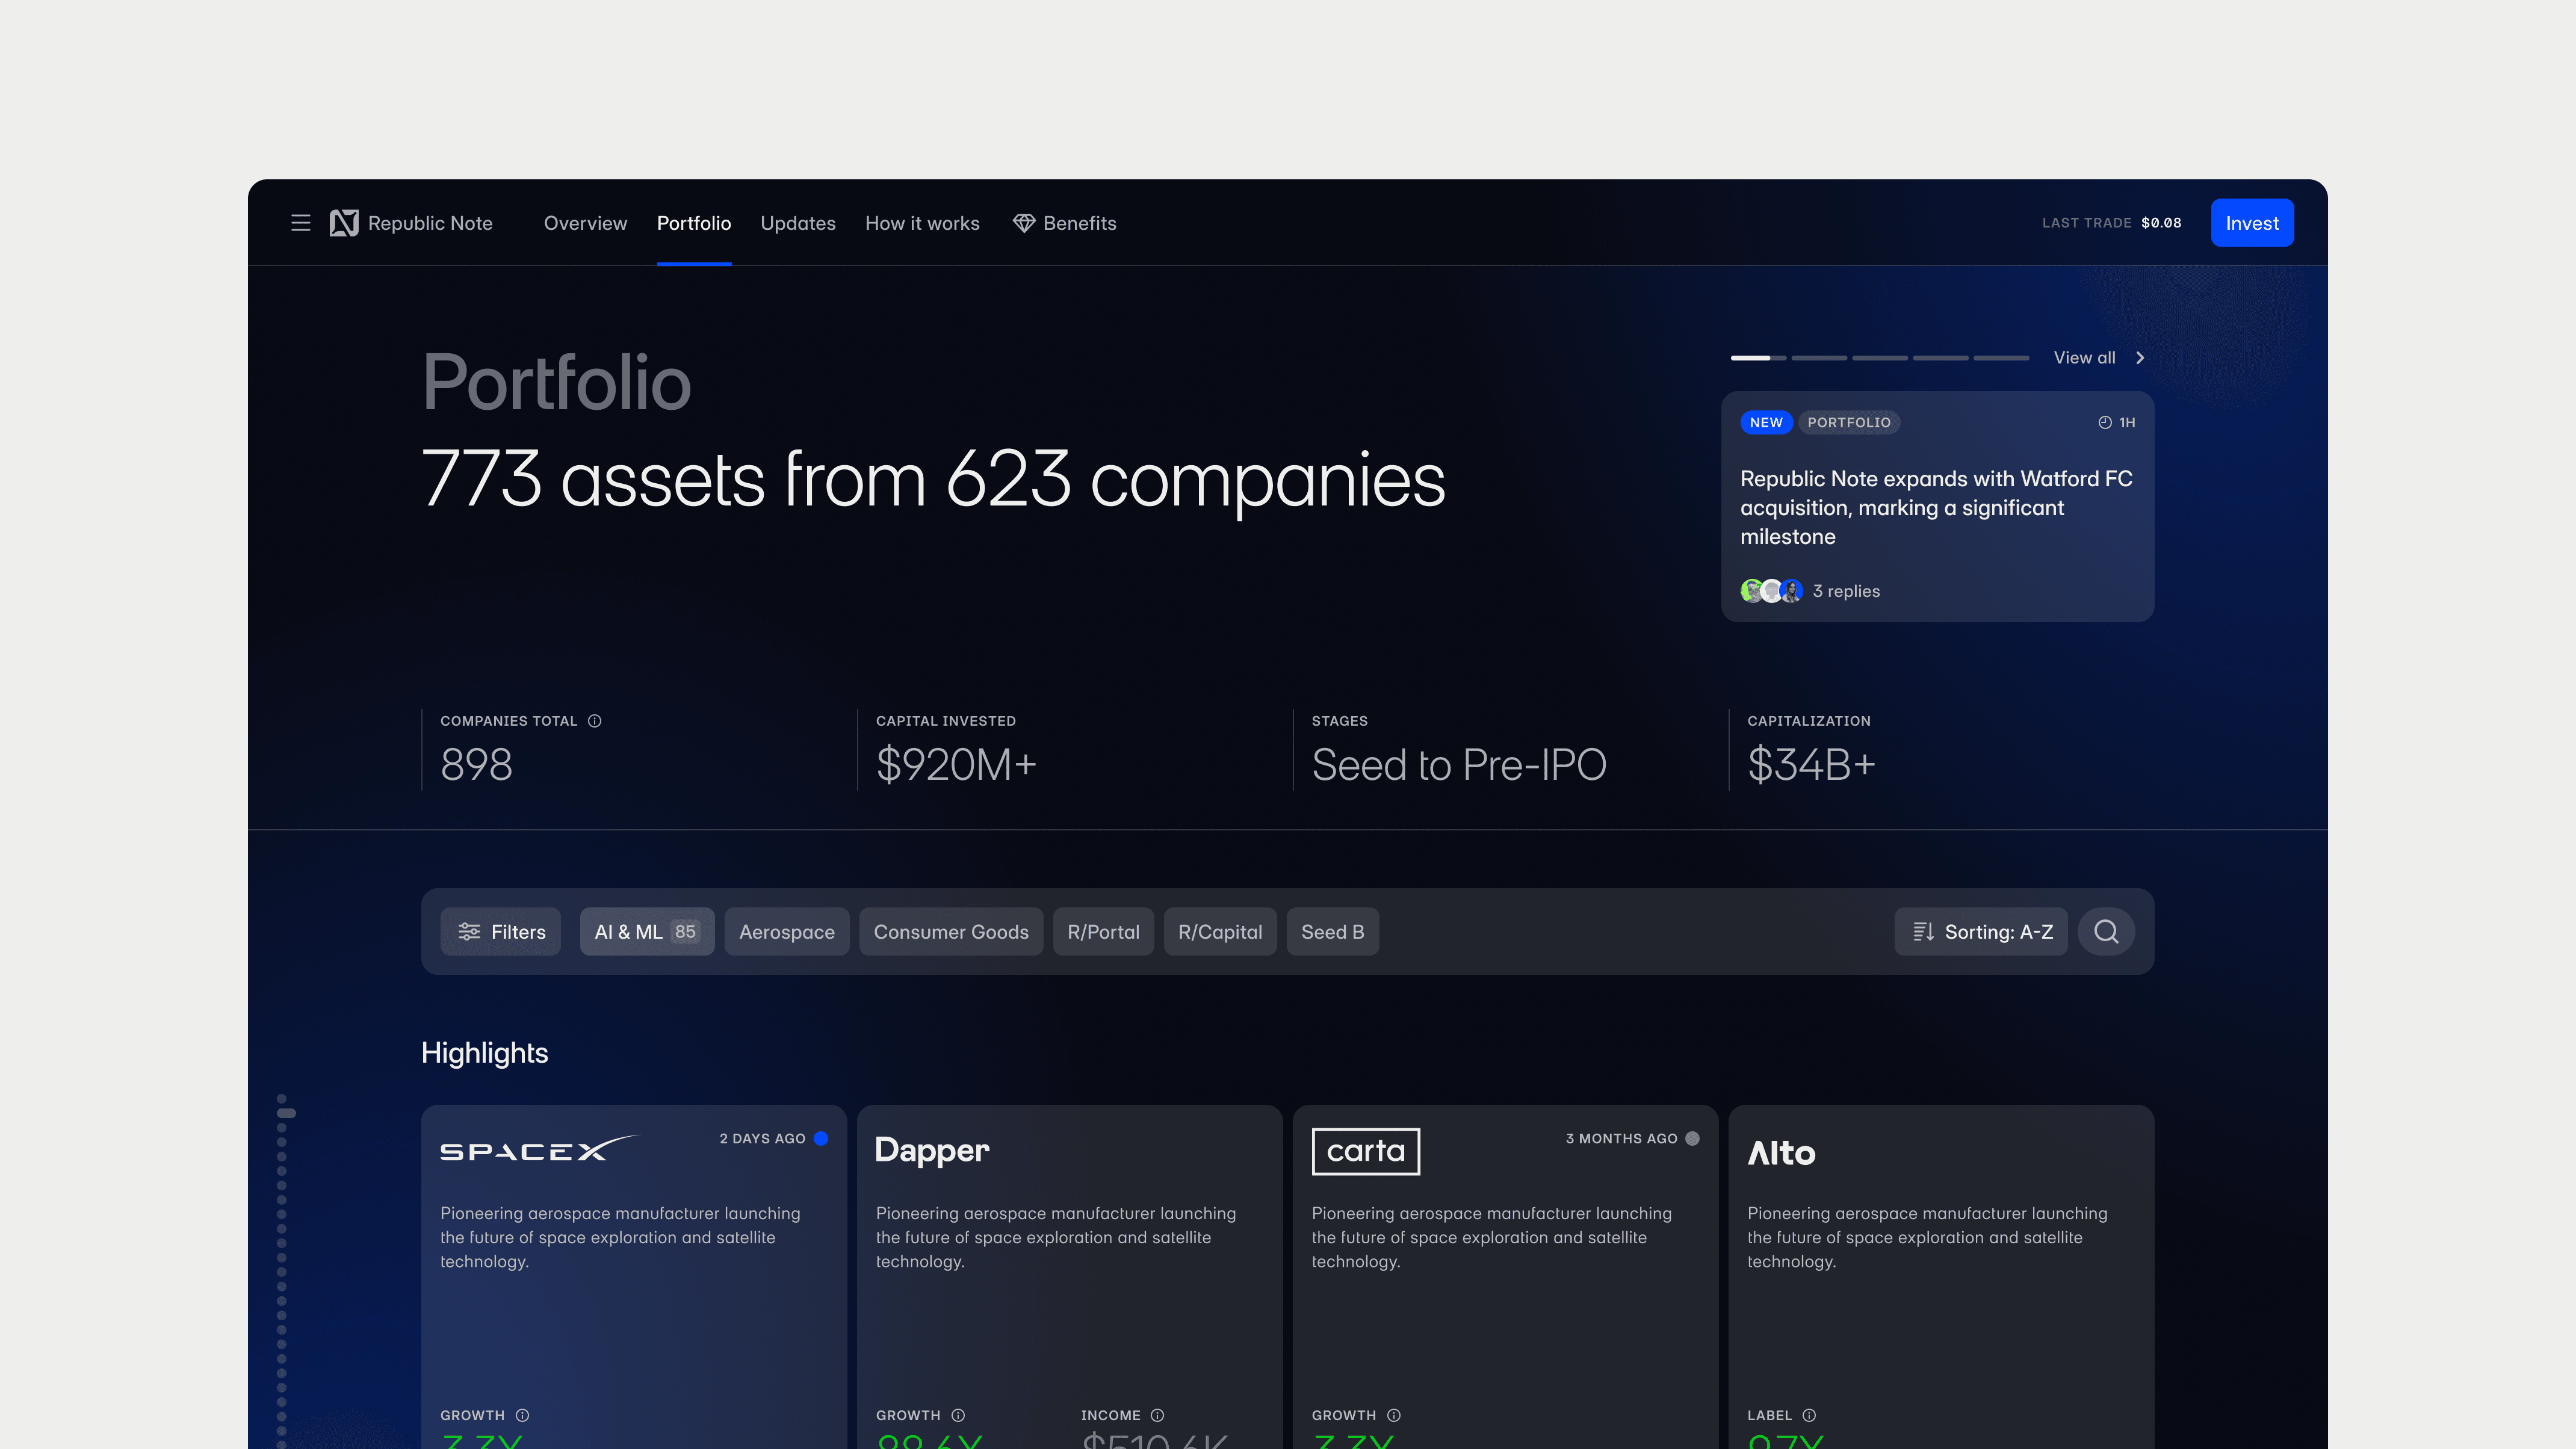
Task: Switch to the Updates tab
Action: 797,223
